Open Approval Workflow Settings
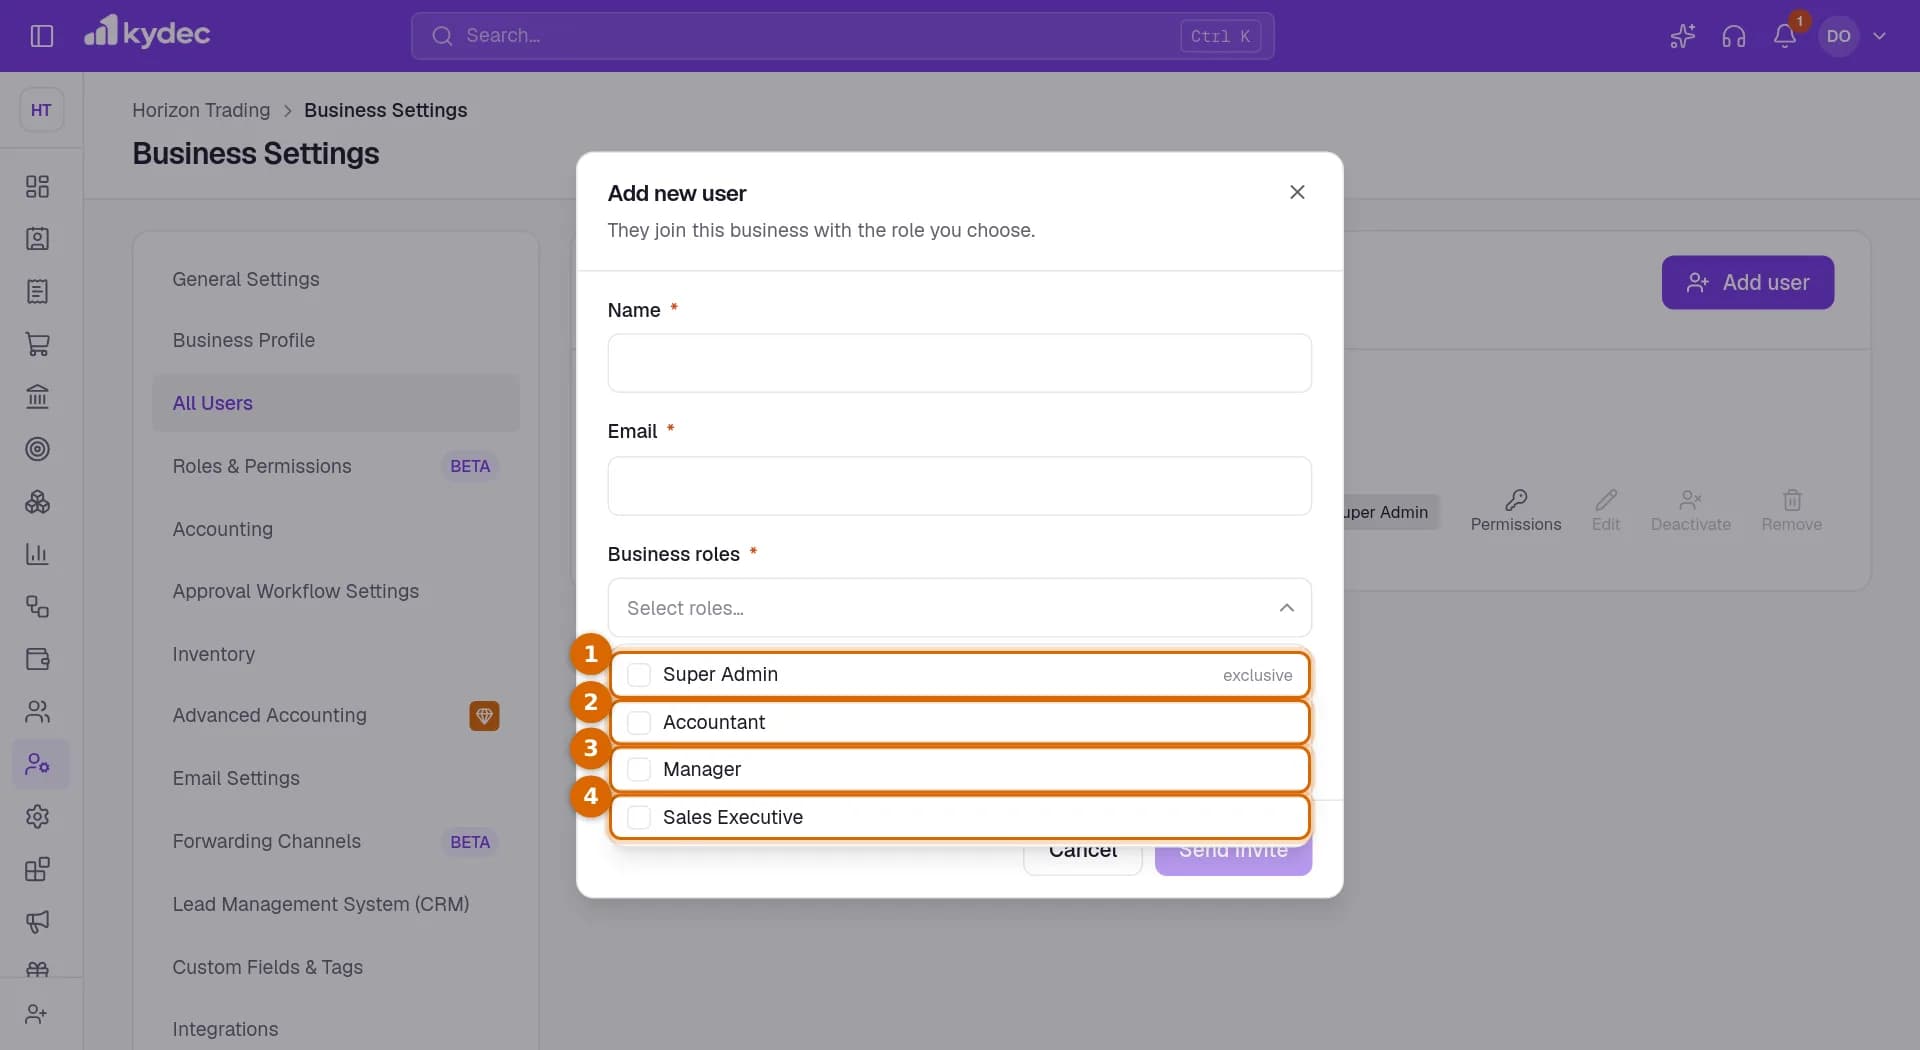1920x1050 pixels. click(x=336, y=591)
